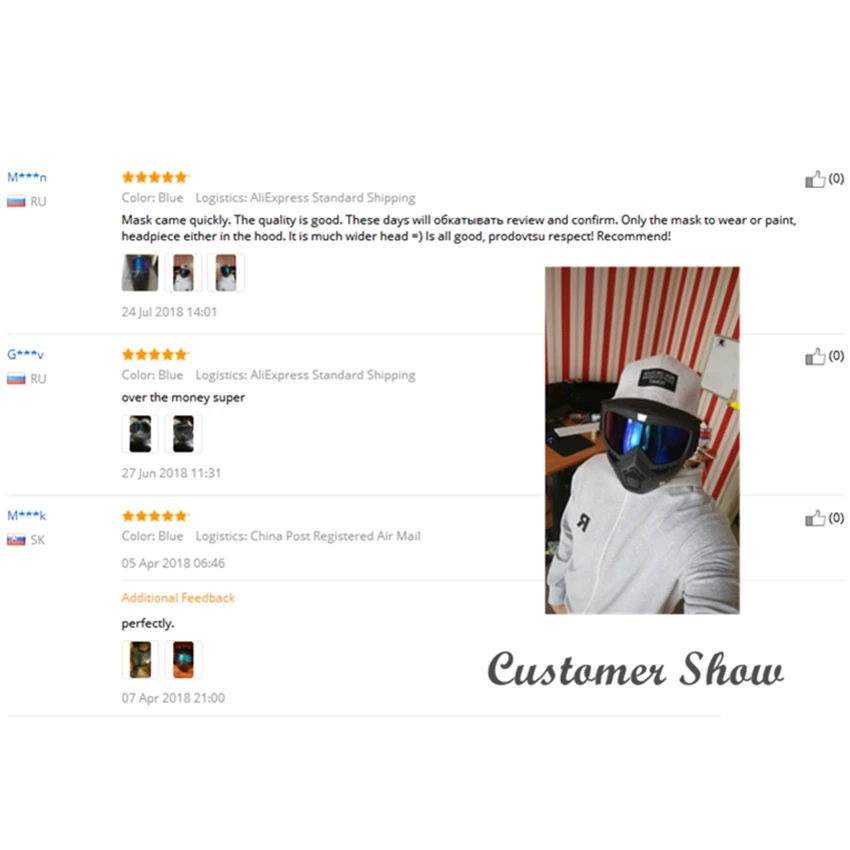Open first photo thumbnail in M***n's review
Viewport: 850px width, 850px height.
tap(140, 273)
